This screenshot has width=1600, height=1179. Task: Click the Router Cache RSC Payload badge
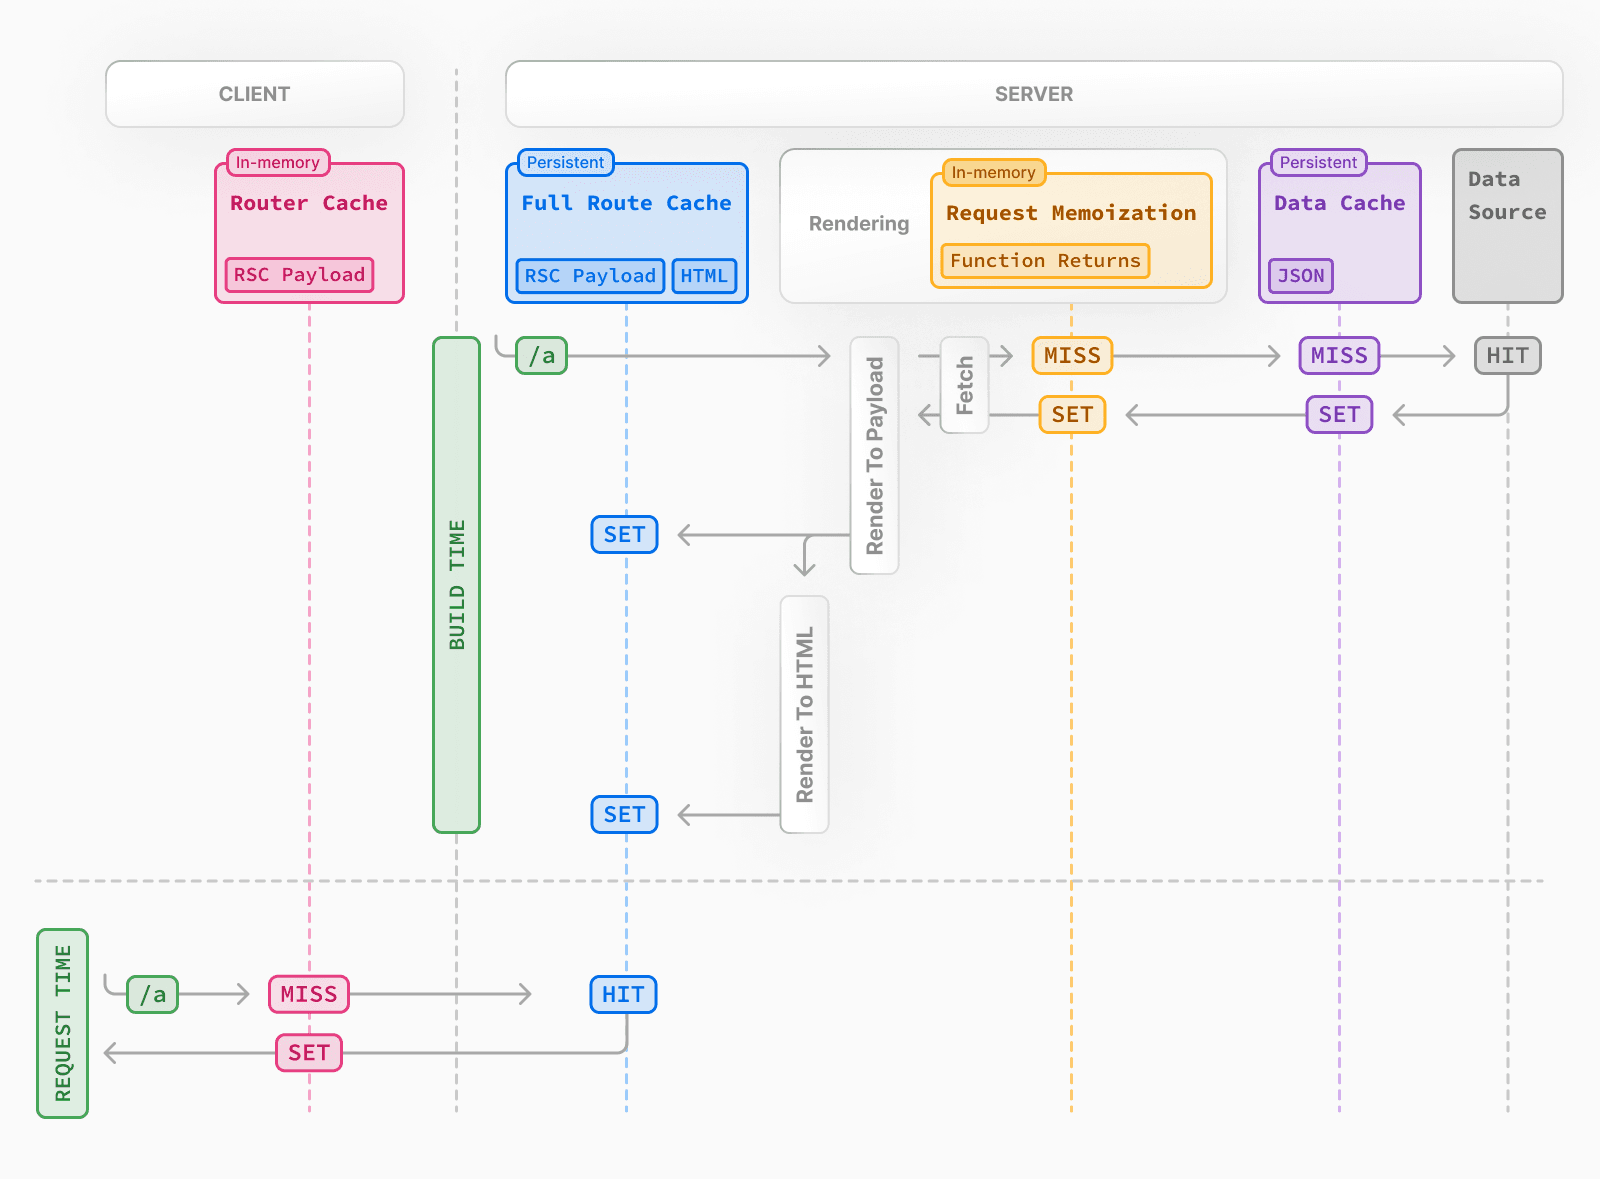click(x=298, y=275)
